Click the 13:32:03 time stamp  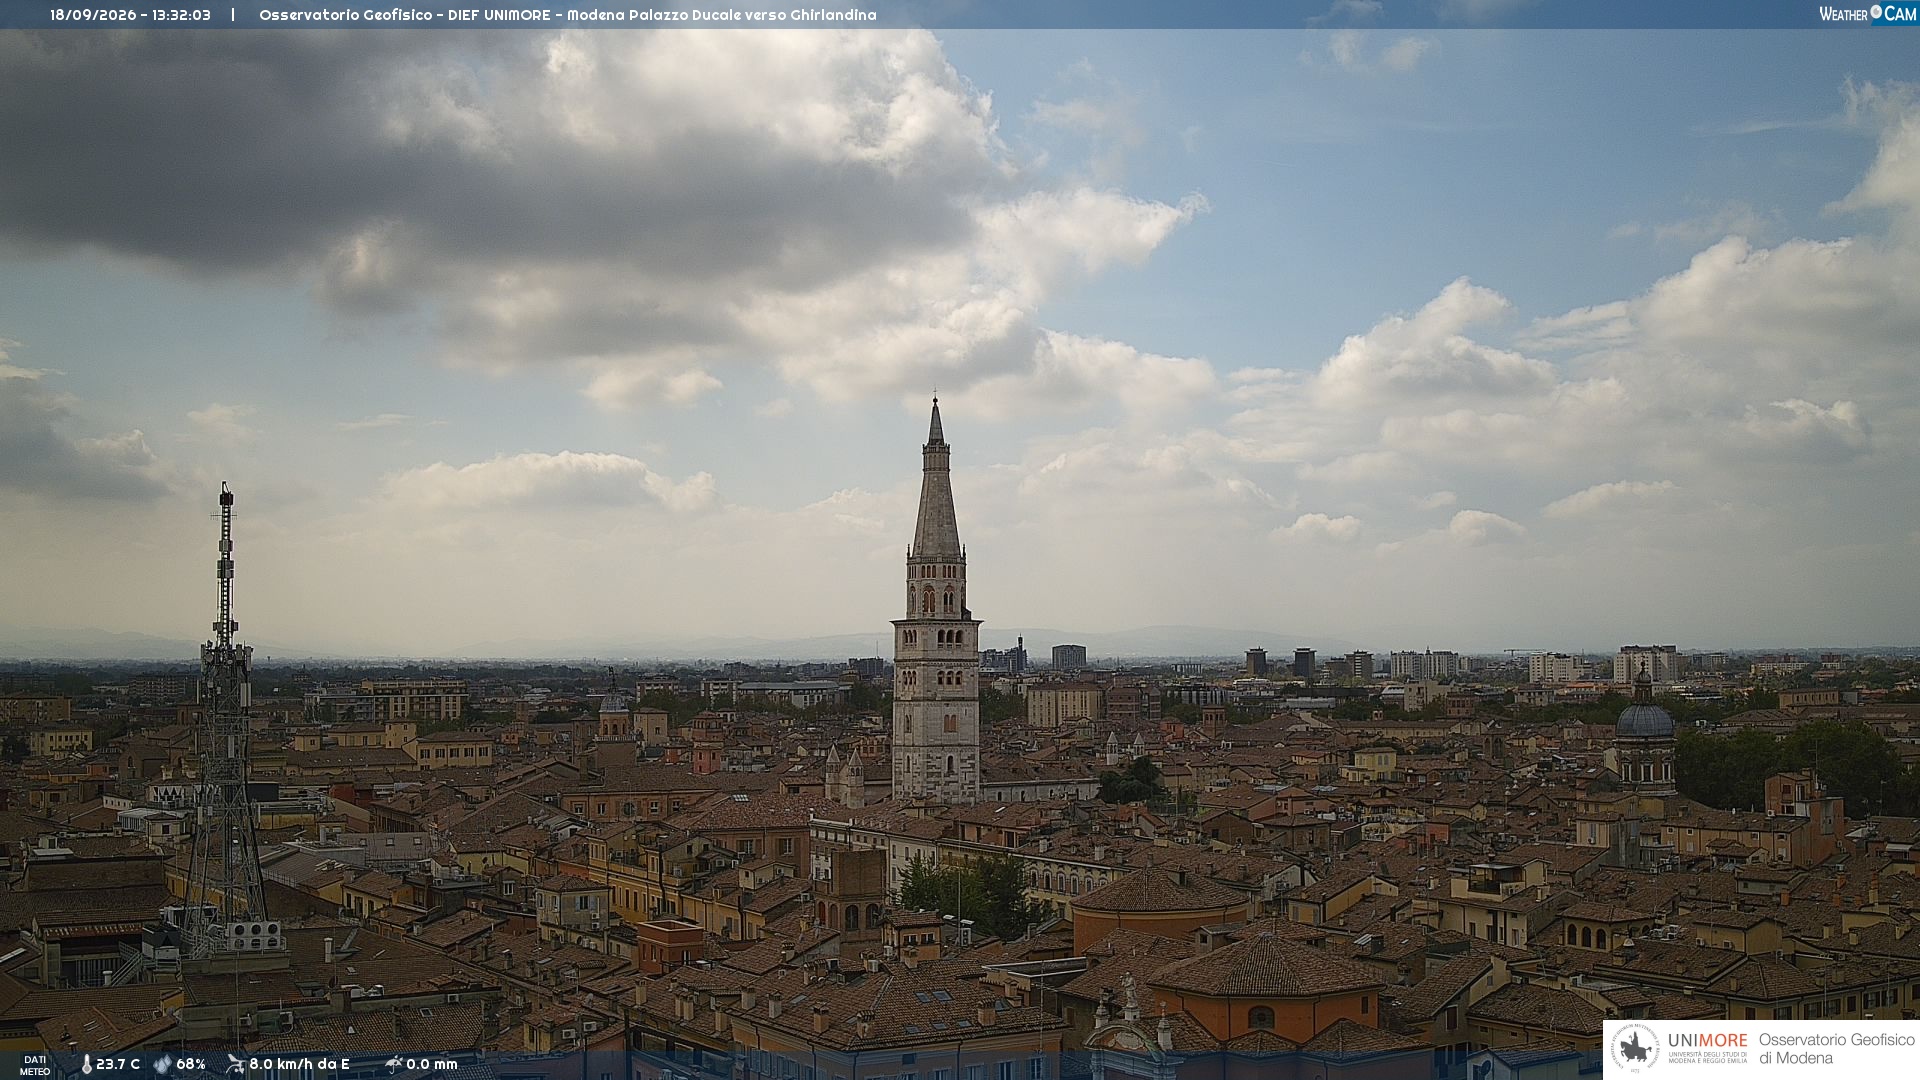click(181, 15)
